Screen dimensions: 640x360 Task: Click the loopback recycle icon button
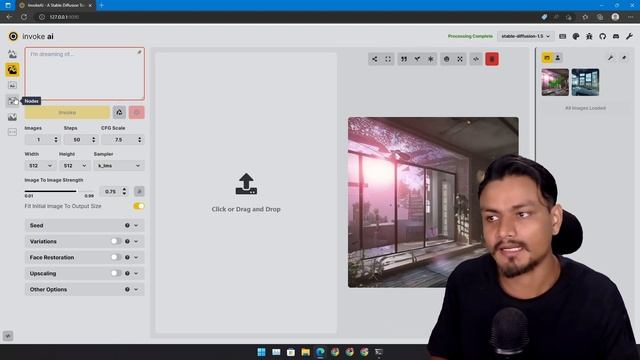coord(119,112)
